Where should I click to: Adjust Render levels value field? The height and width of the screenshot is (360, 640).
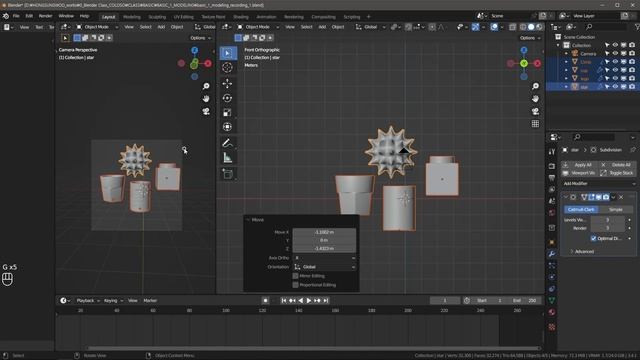click(x=607, y=228)
